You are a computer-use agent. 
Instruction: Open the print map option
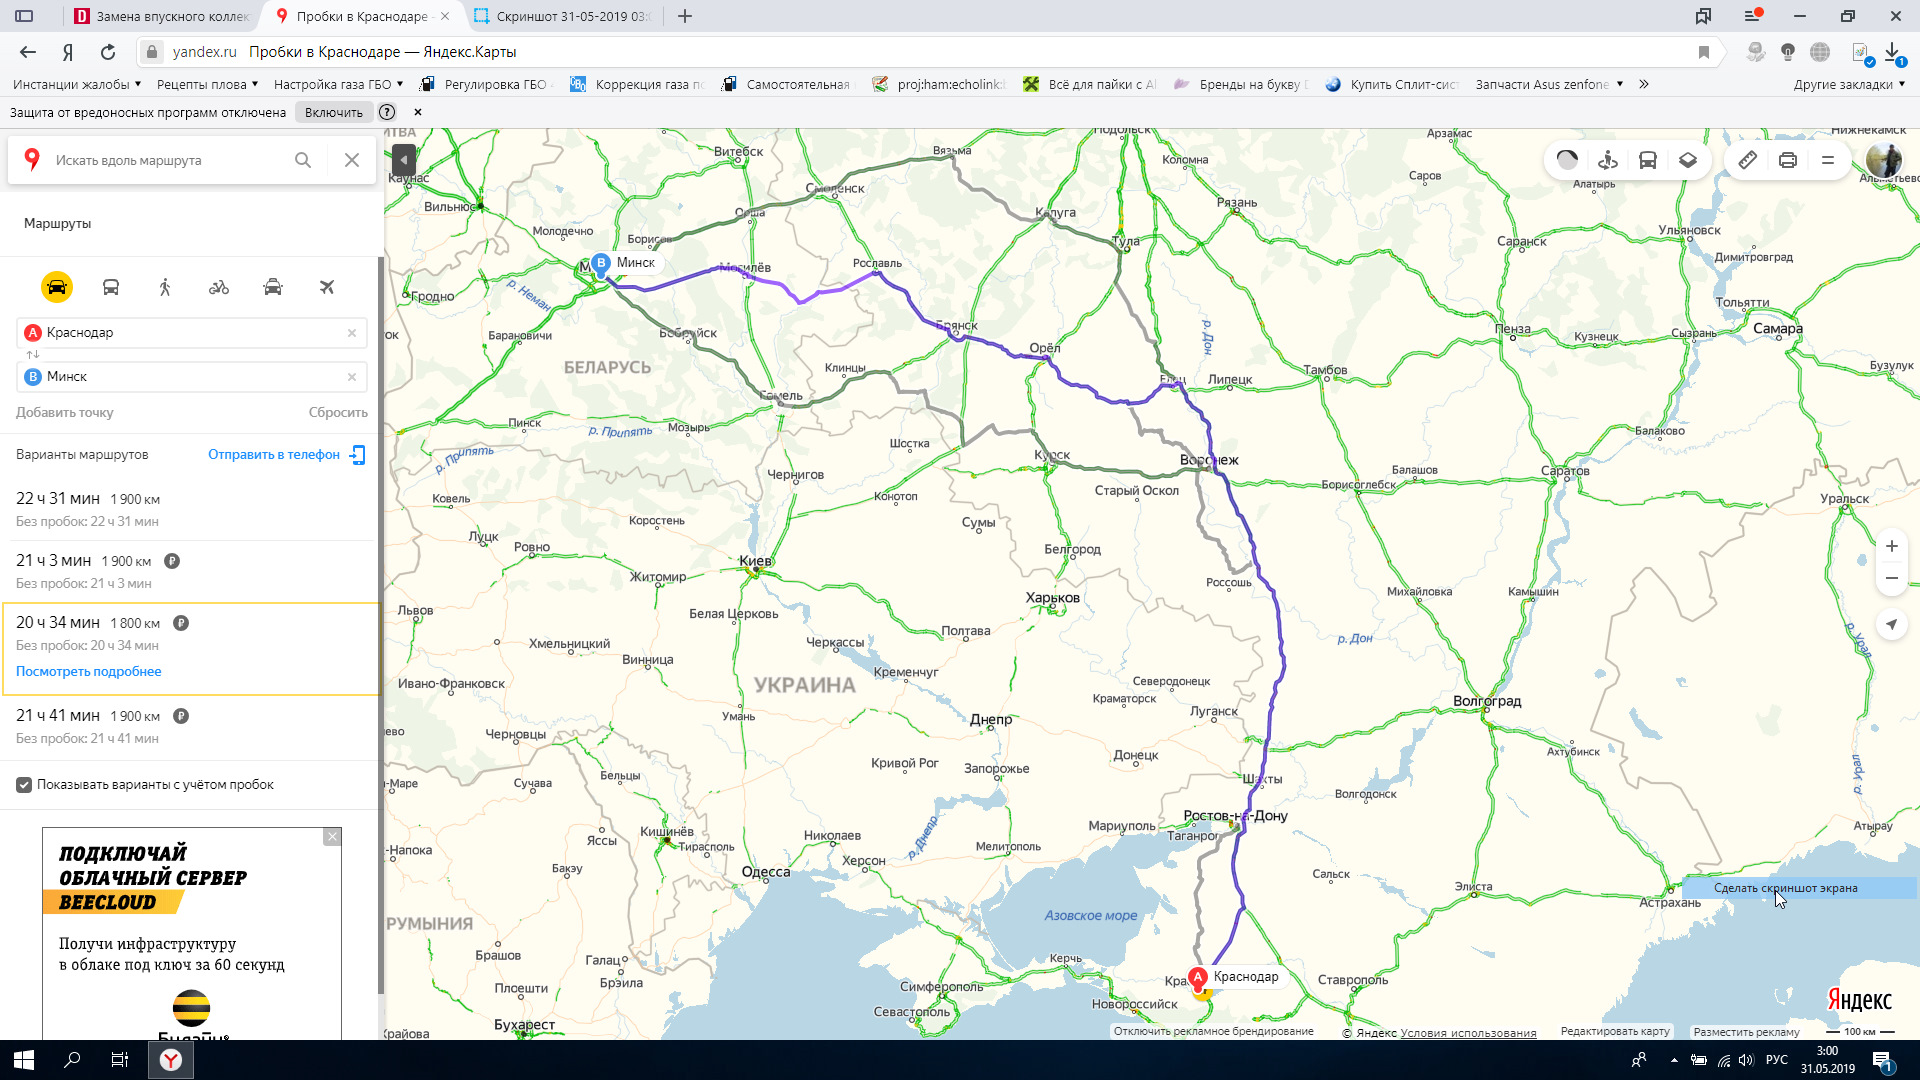click(1788, 160)
